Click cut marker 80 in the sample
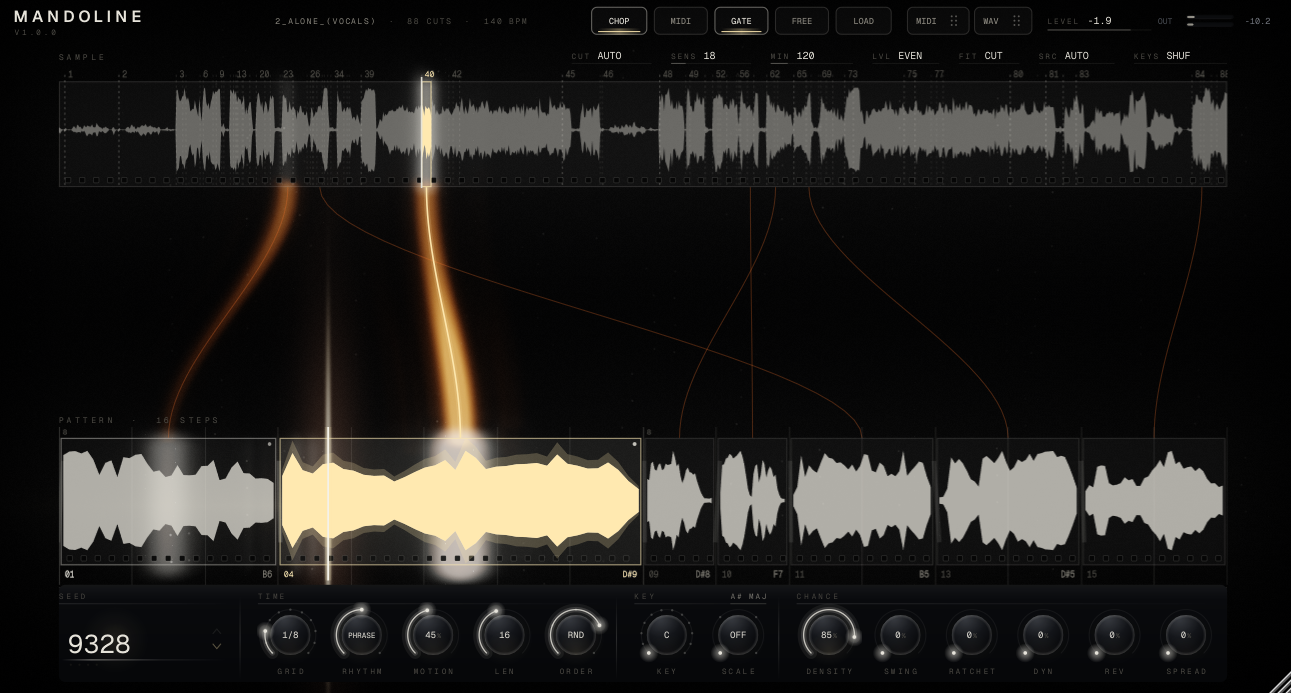Screen dimensions: 1291x693 (x=1018, y=75)
